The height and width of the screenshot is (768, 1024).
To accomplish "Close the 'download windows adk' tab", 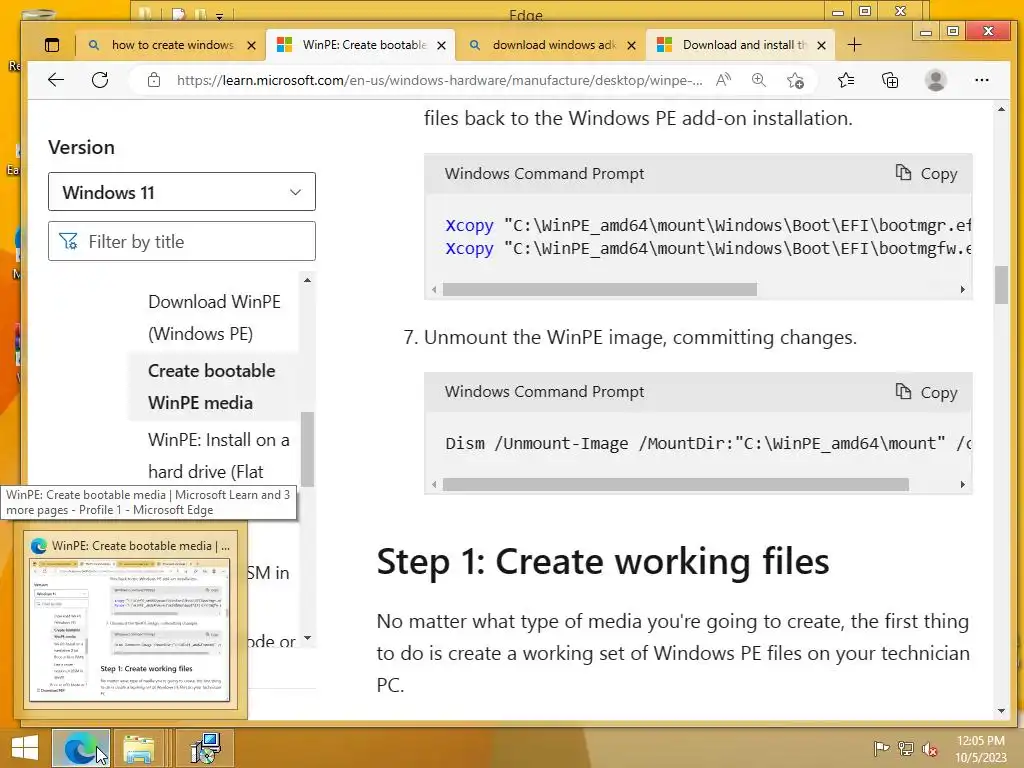I will pyautogui.click(x=632, y=45).
